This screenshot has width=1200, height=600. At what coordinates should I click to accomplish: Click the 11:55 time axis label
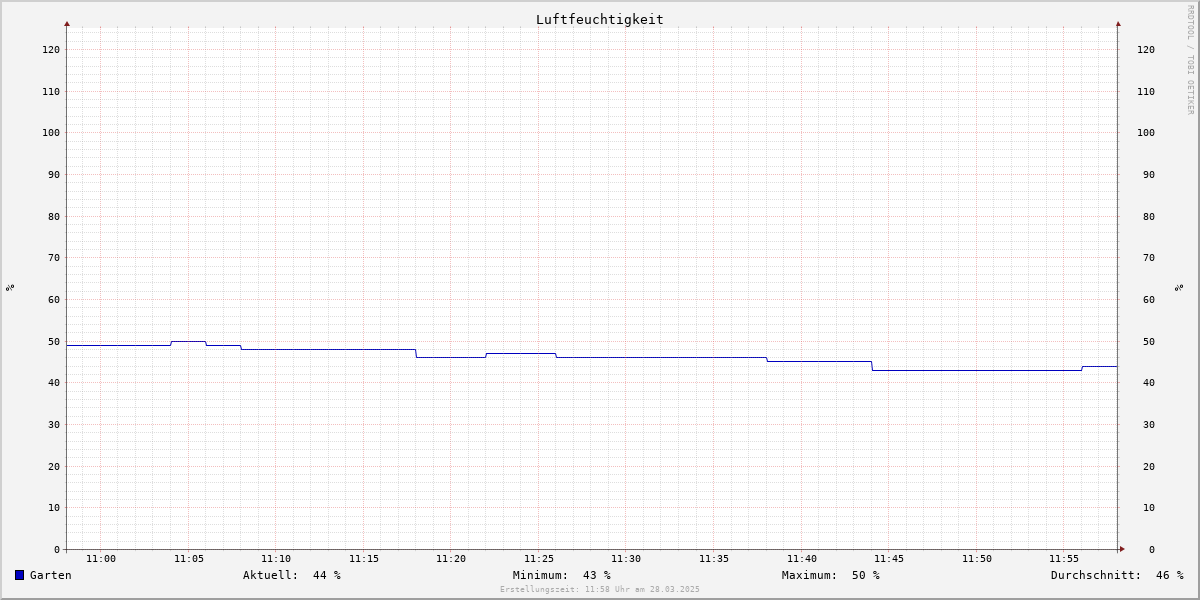pos(1064,559)
